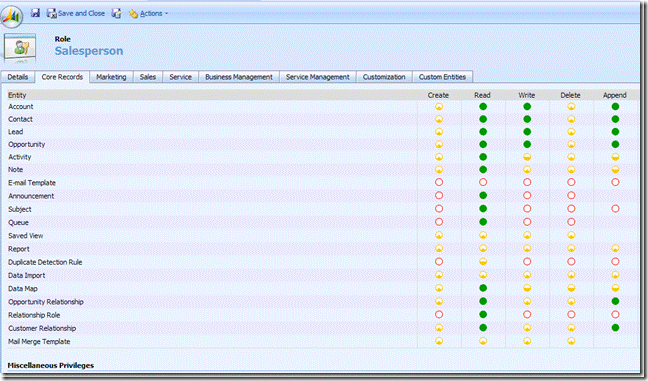
Task: Switch to the Marketing tab
Action: [111, 77]
